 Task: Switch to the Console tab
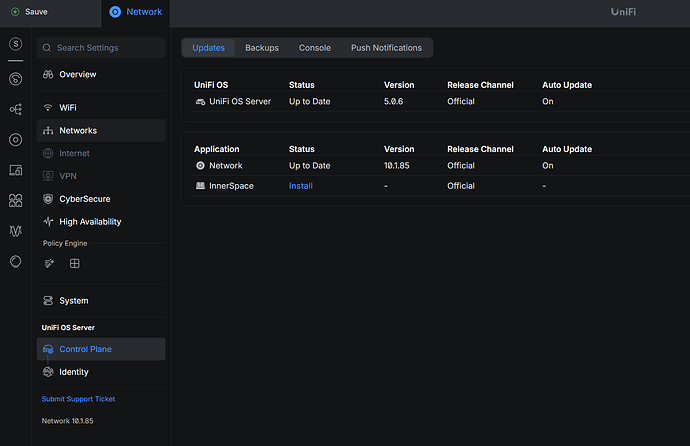point(315,48)
